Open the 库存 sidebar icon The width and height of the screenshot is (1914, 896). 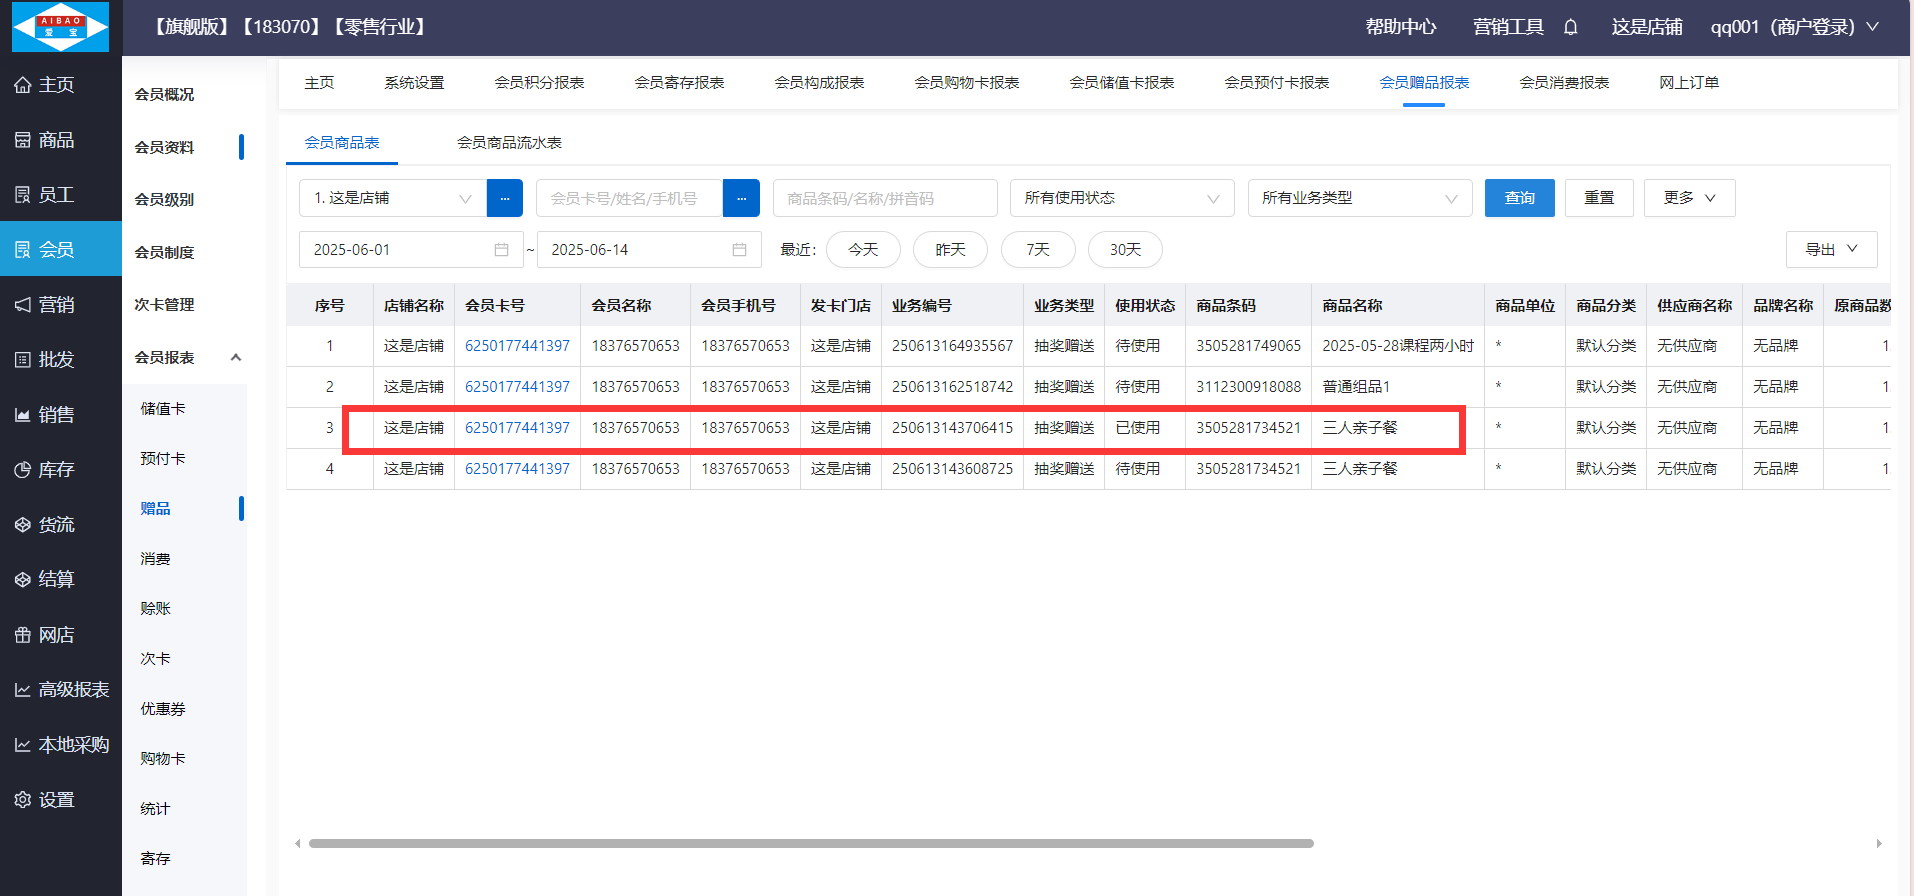[x=23, y=470]
